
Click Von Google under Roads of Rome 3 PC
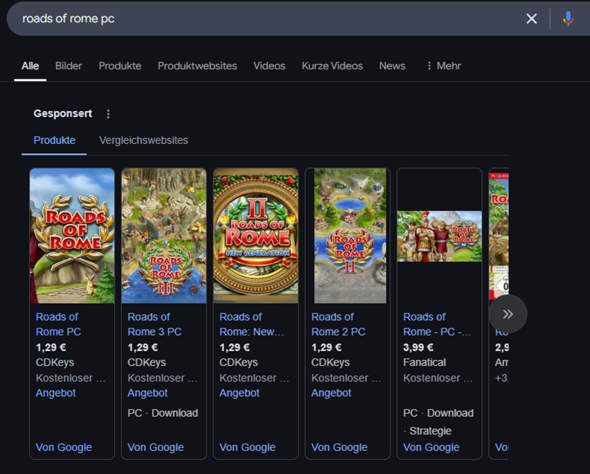[155, 447]
